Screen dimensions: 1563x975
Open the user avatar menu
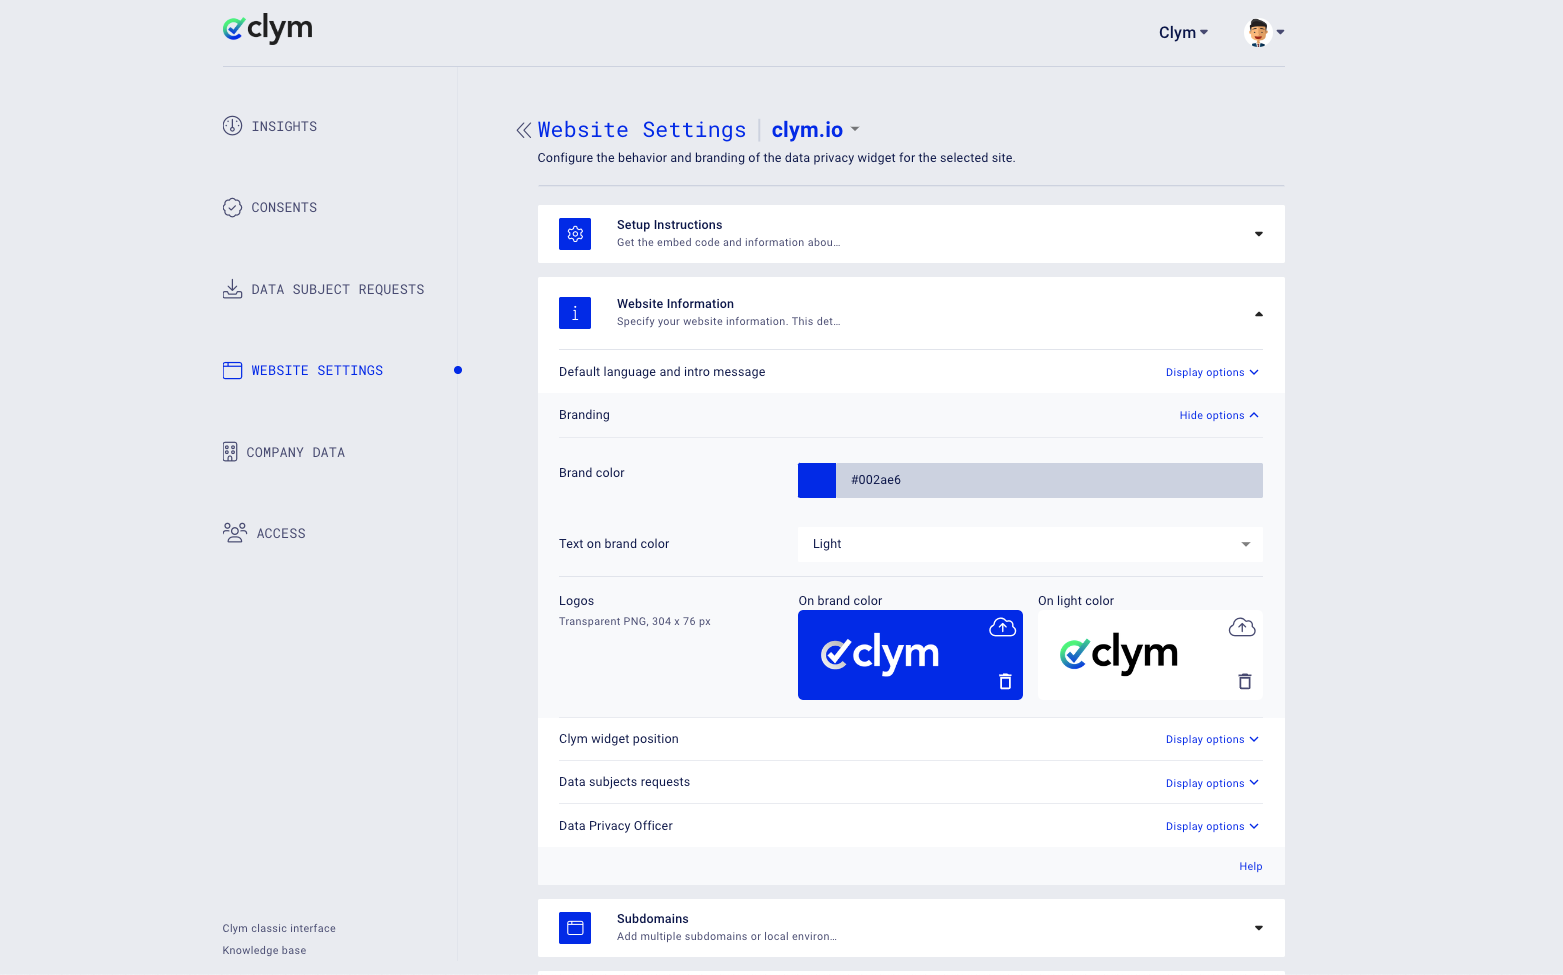point(1264,32)
